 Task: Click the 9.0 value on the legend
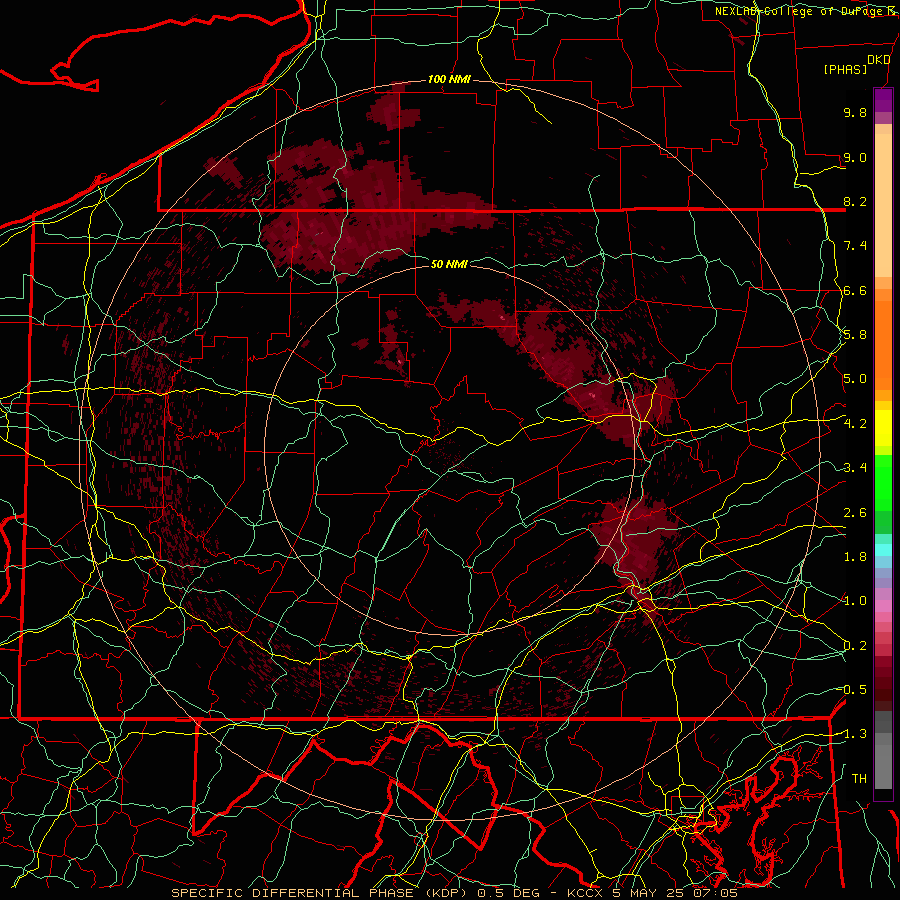855,157
